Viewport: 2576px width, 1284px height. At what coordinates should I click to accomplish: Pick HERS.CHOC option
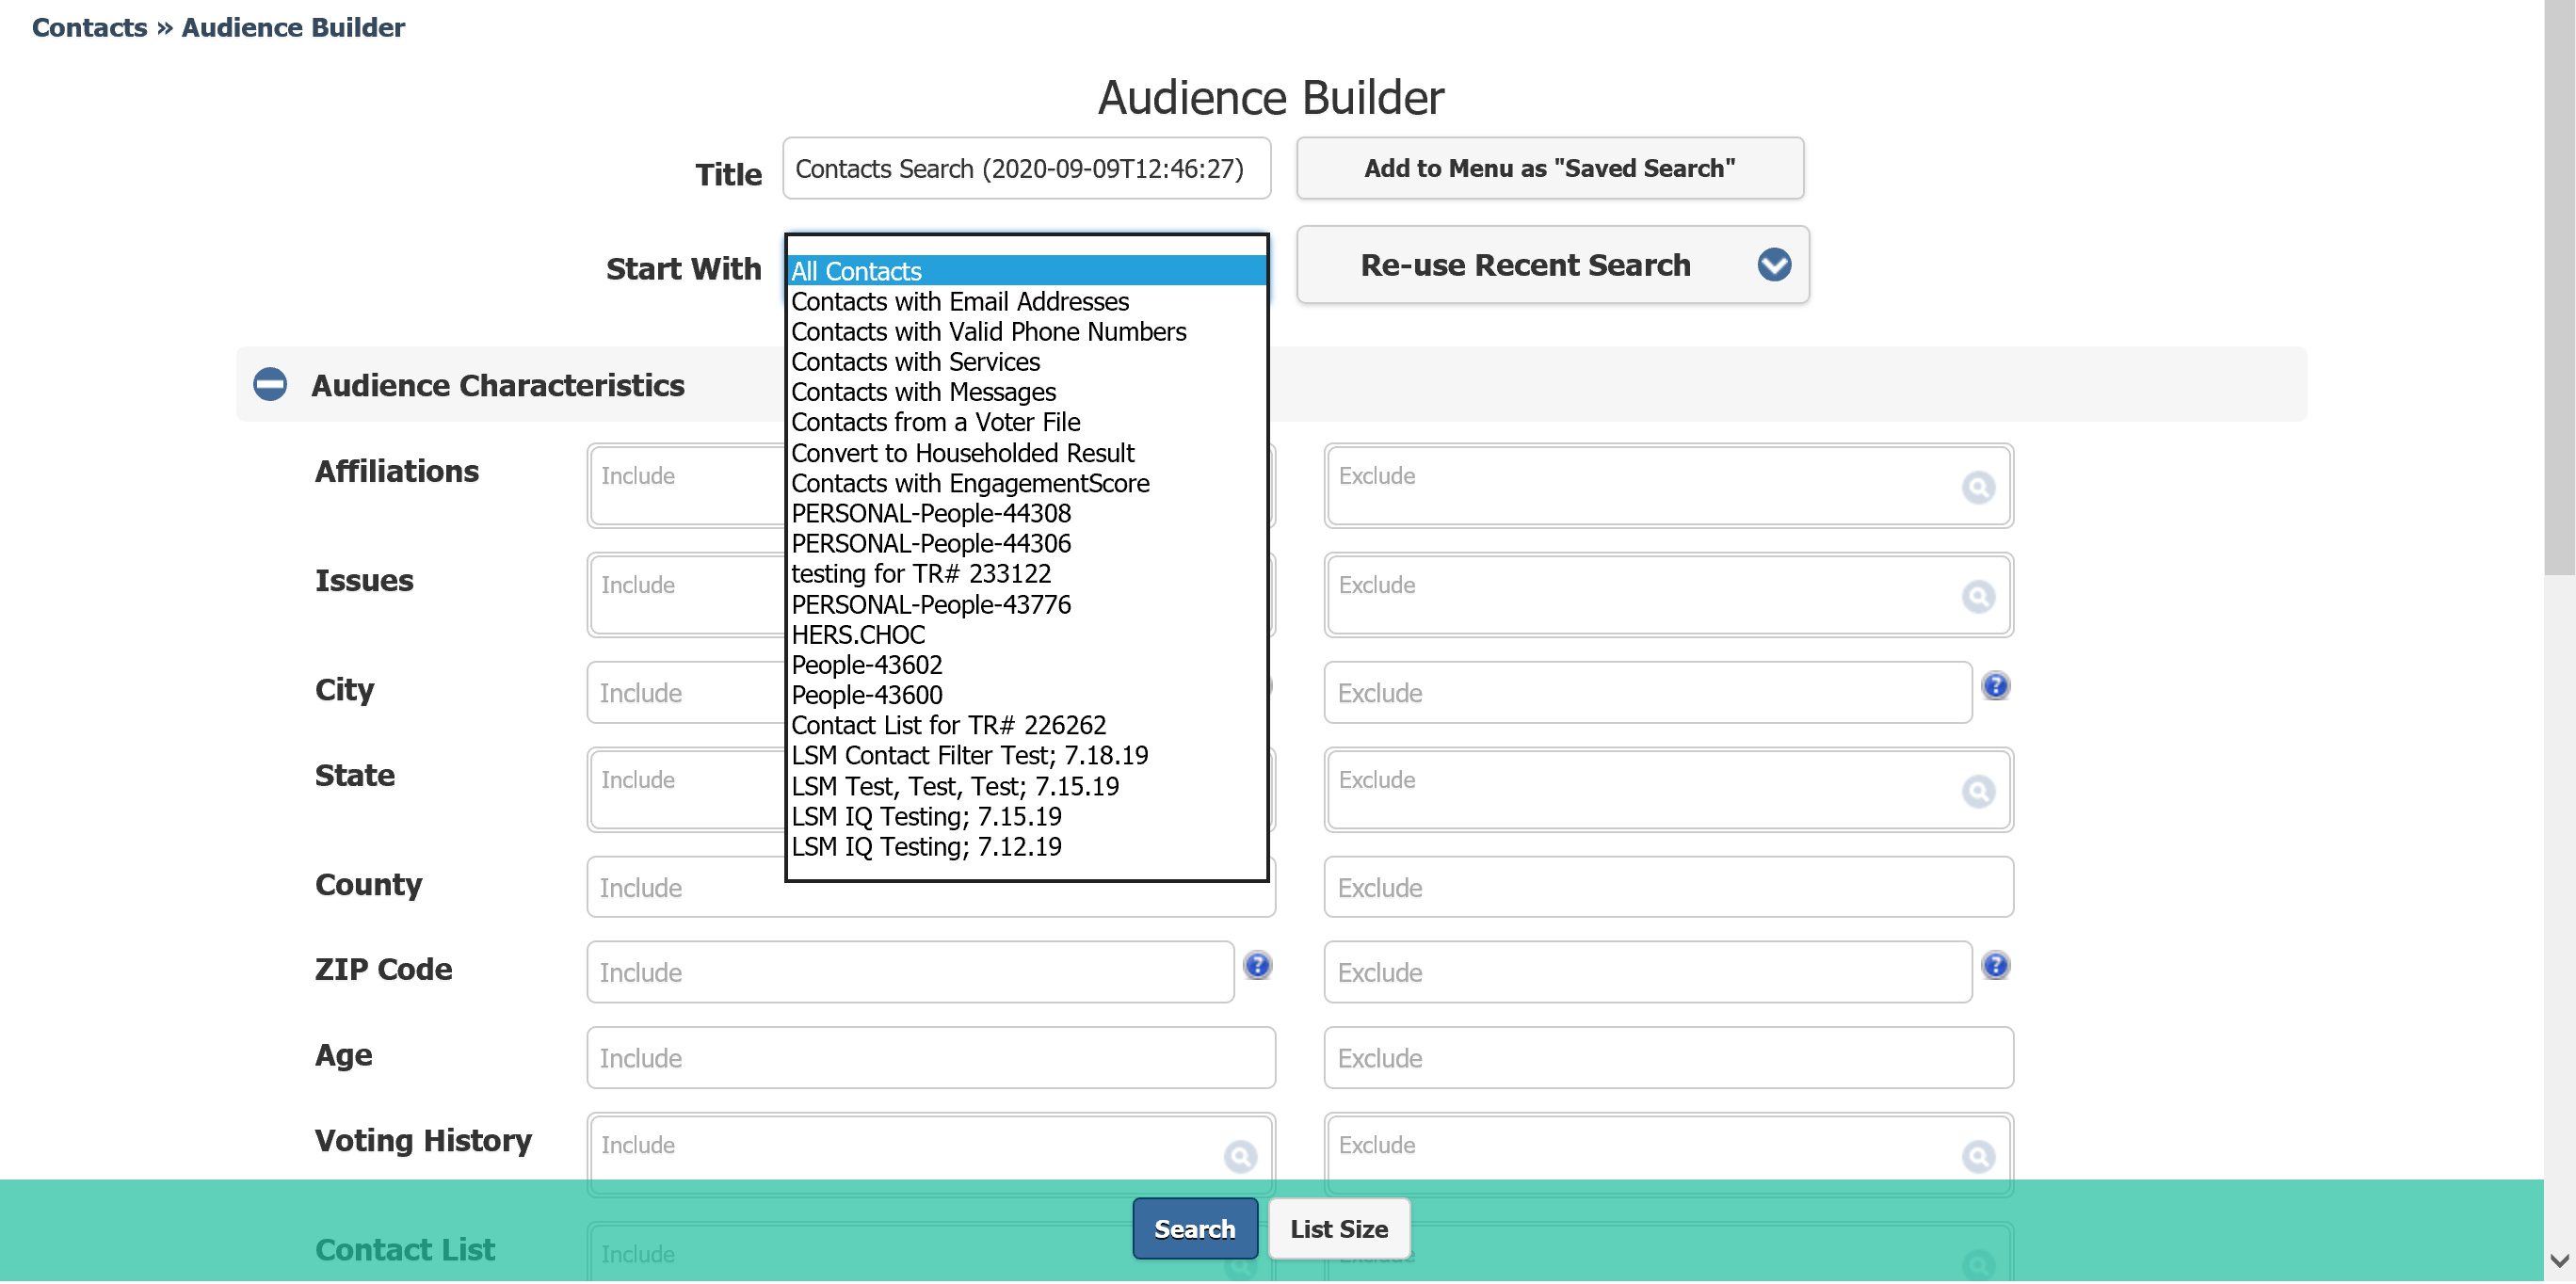point(1027,635)
